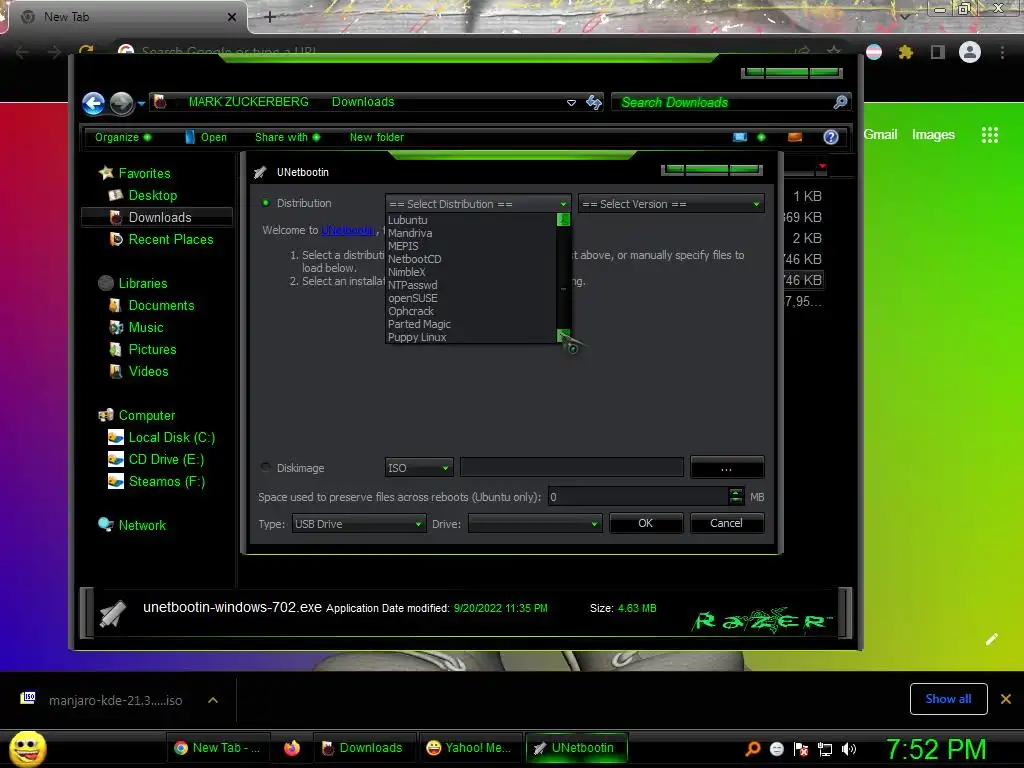Screen dimensions: 1024x768
Task: Close the downloads bar with X
Action: (x=1006, y=699)
